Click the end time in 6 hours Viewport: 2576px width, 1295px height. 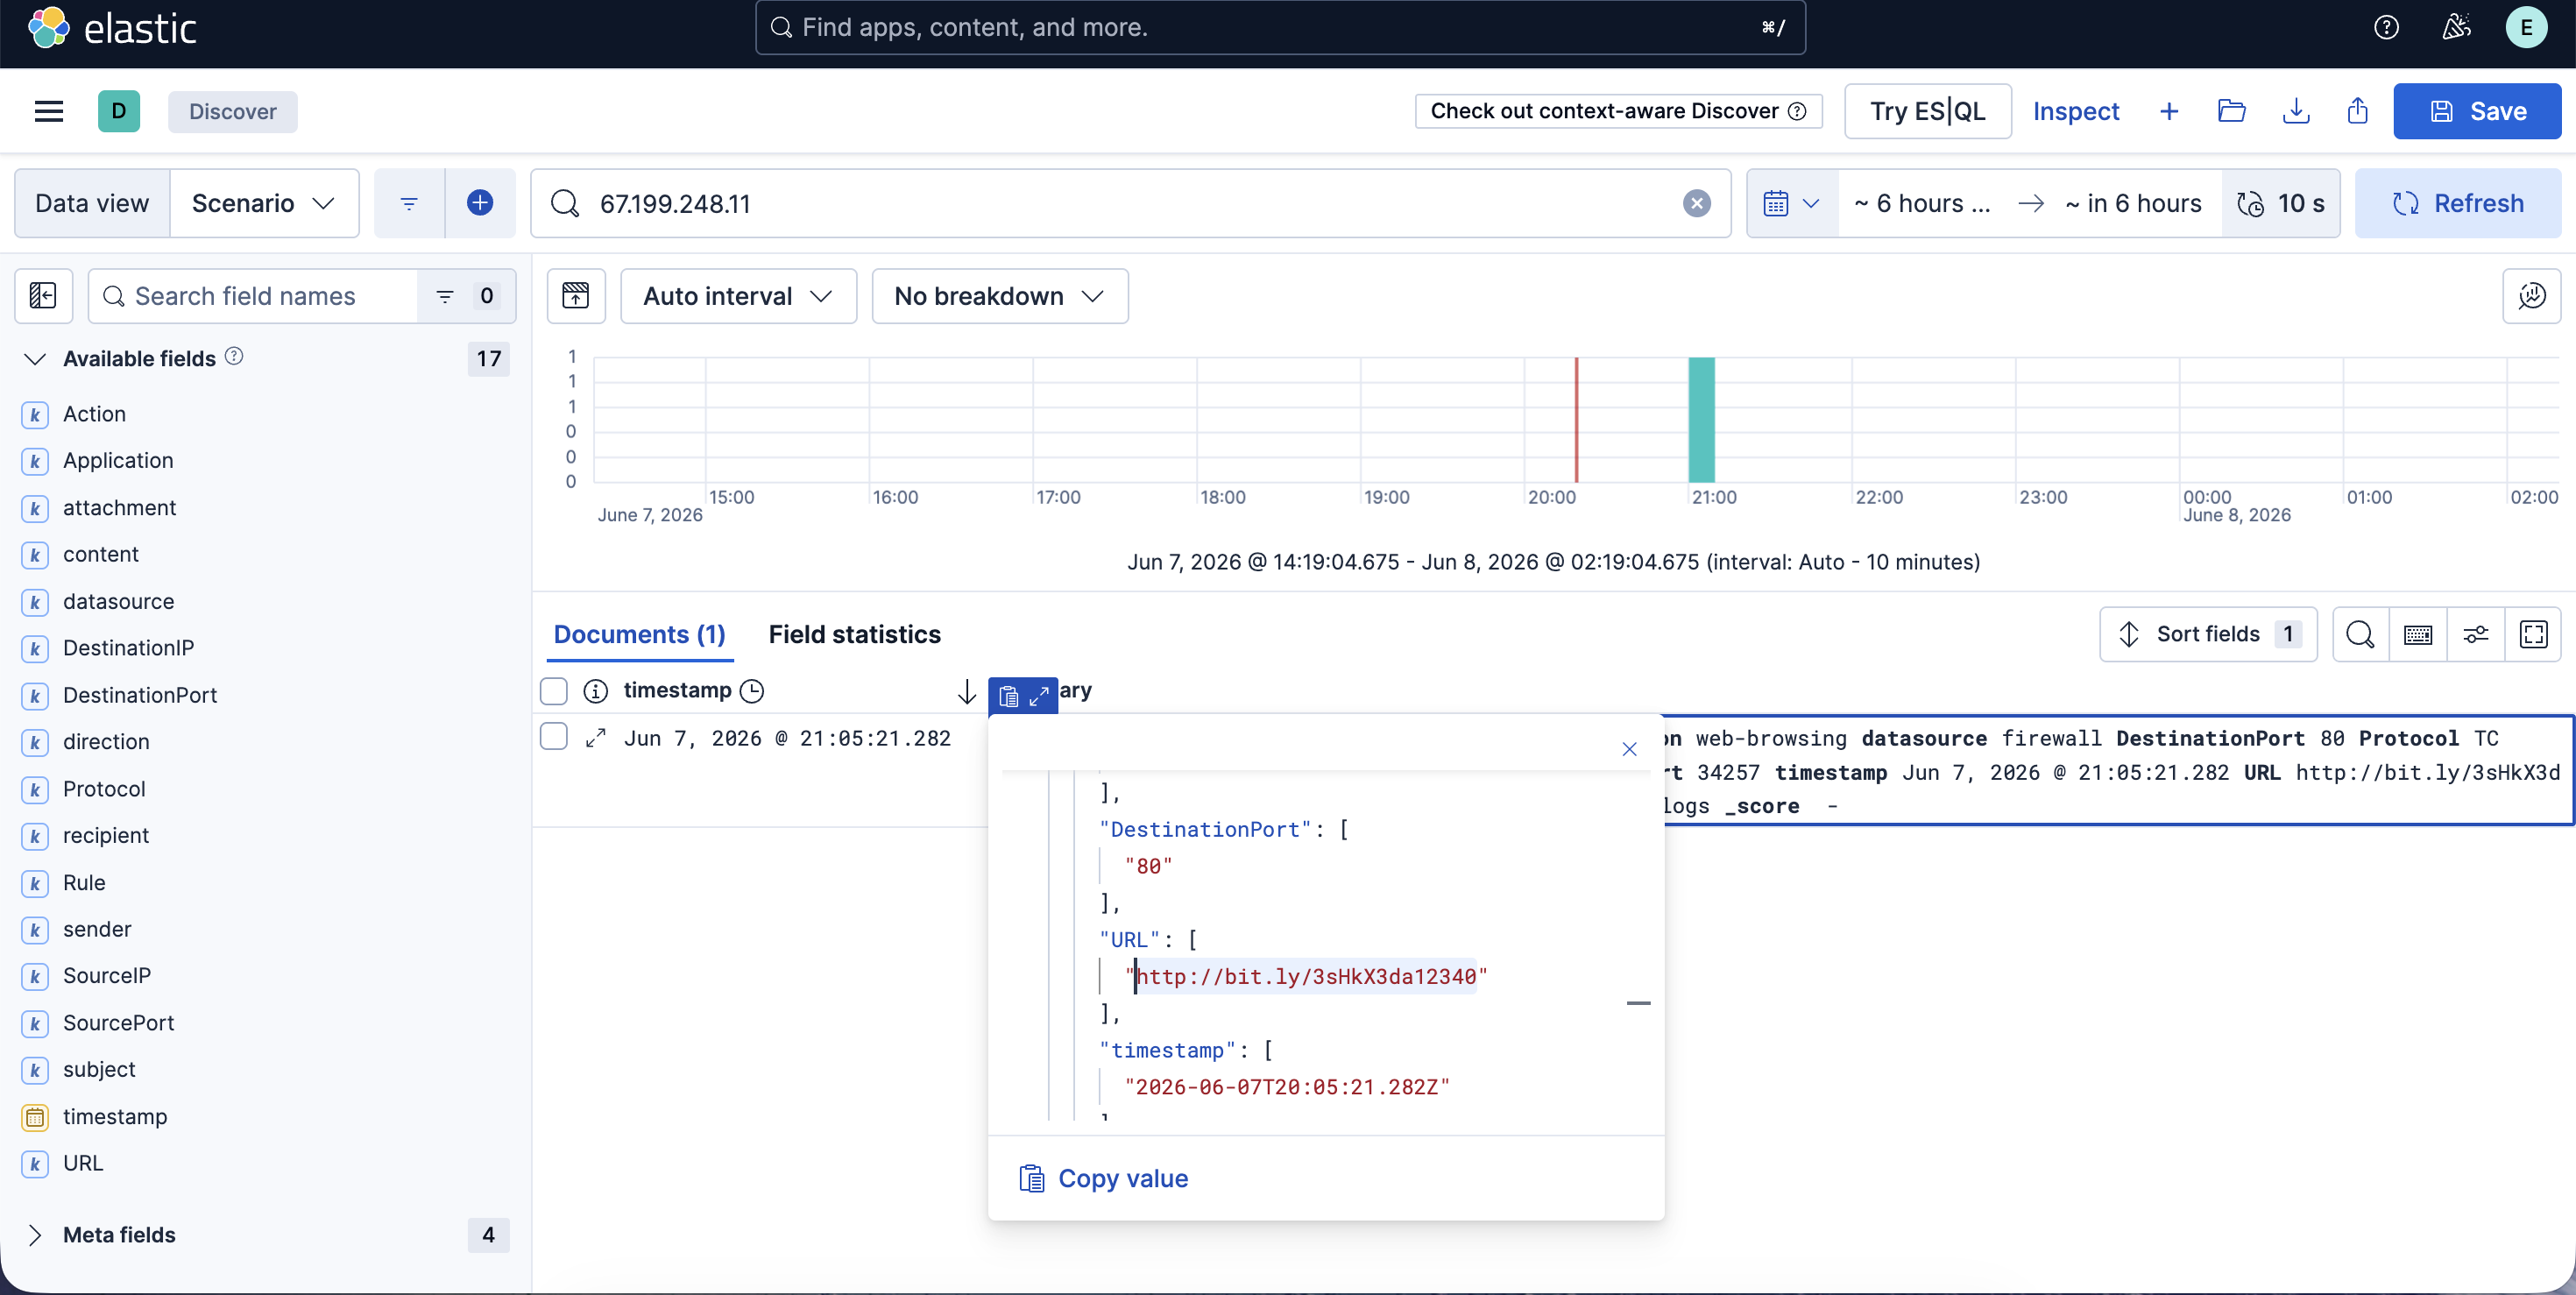click(x=2133, y=203)
